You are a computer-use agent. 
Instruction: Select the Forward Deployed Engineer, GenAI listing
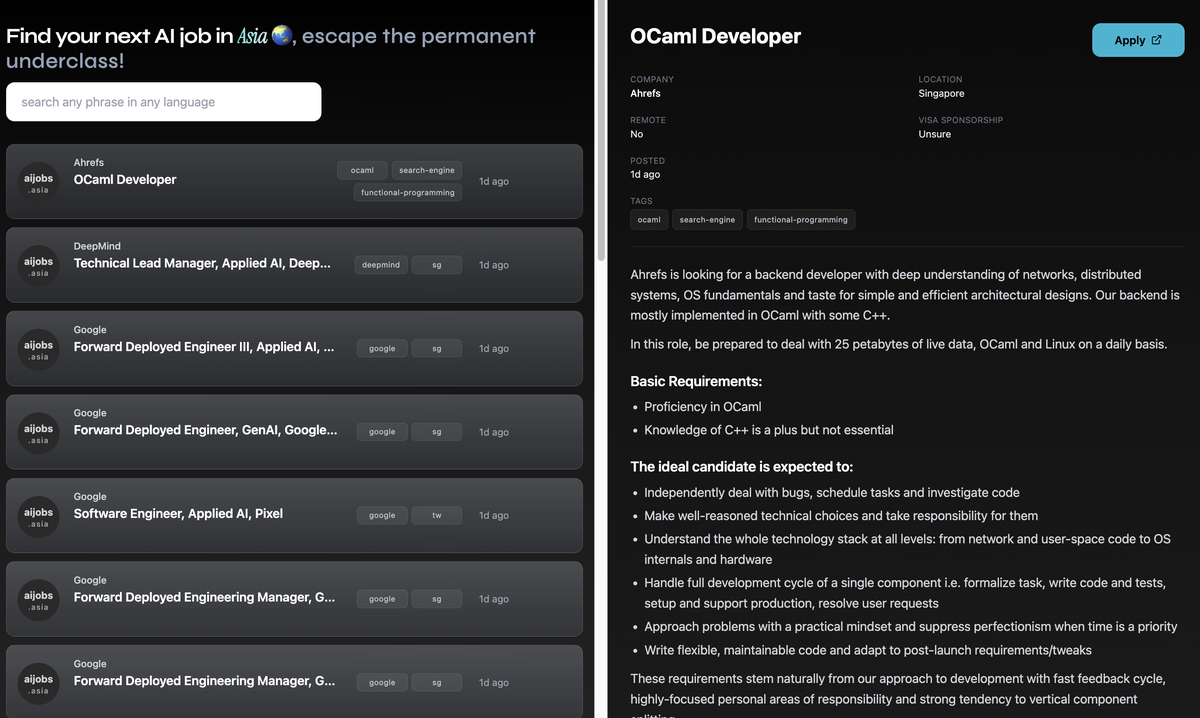(294, 432)
